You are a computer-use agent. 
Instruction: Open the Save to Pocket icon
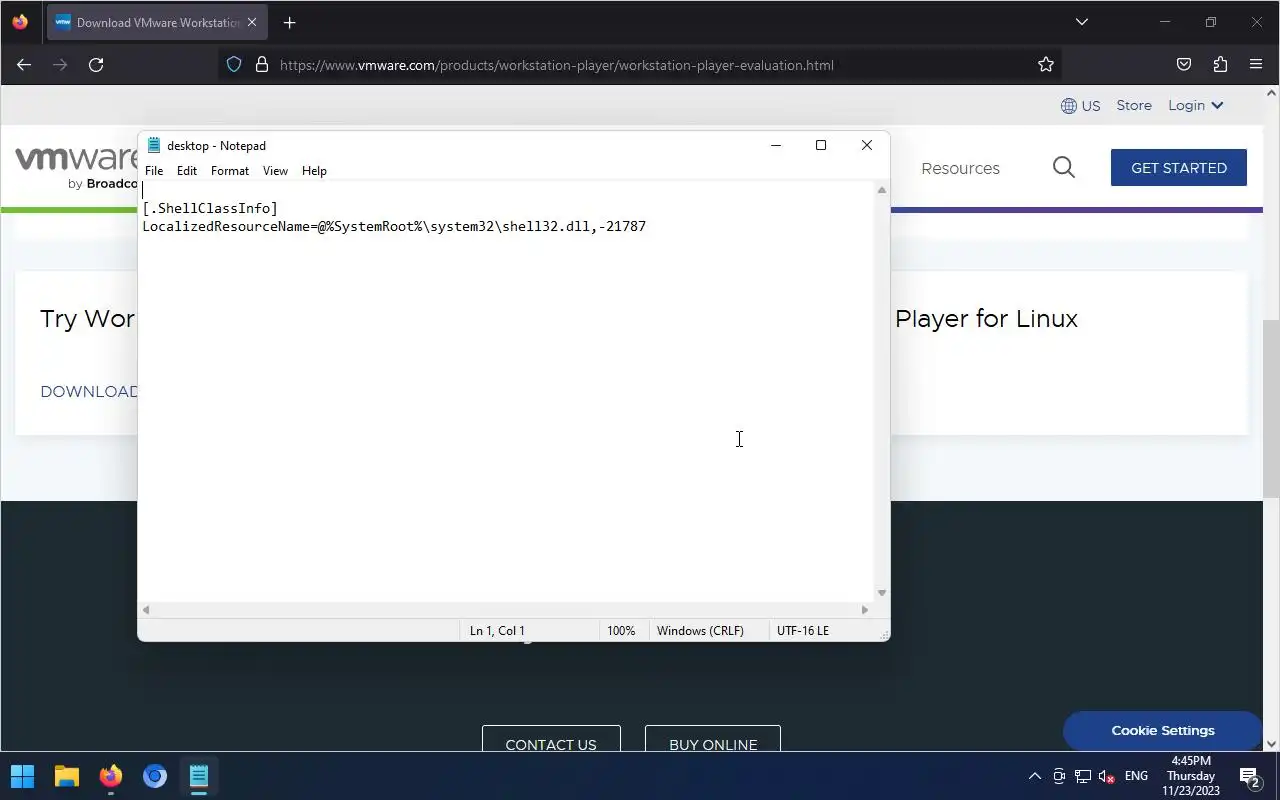pos(1184,65)
